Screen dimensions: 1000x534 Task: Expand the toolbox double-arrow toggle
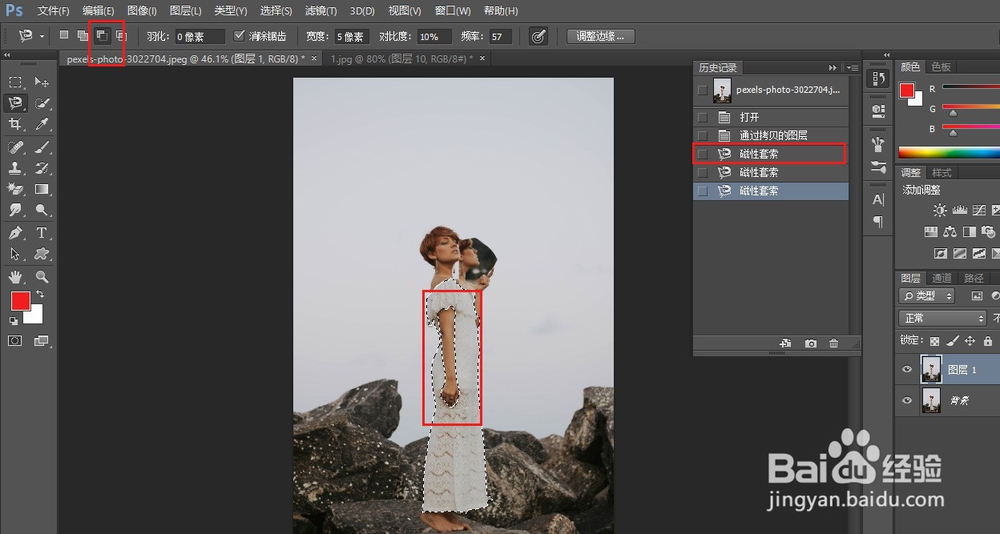[7, 56]
